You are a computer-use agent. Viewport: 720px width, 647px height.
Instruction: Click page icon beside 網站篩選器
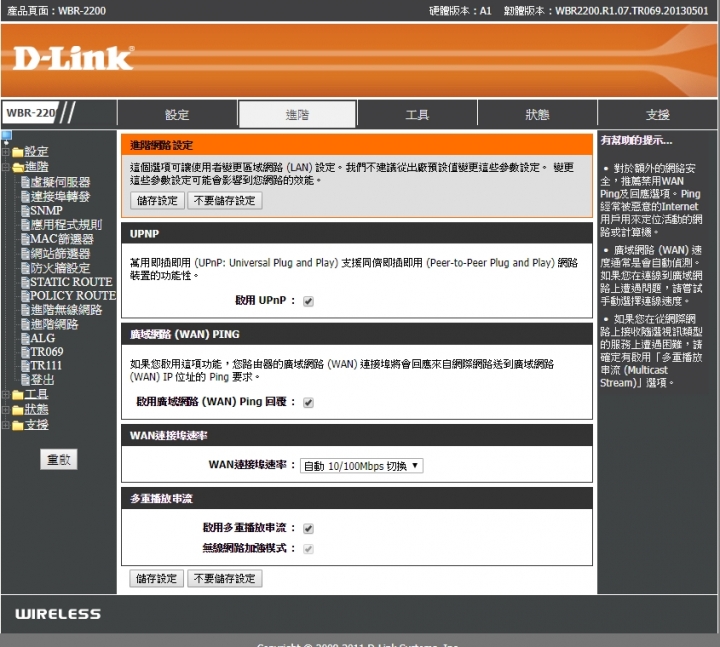pos(26,253)
